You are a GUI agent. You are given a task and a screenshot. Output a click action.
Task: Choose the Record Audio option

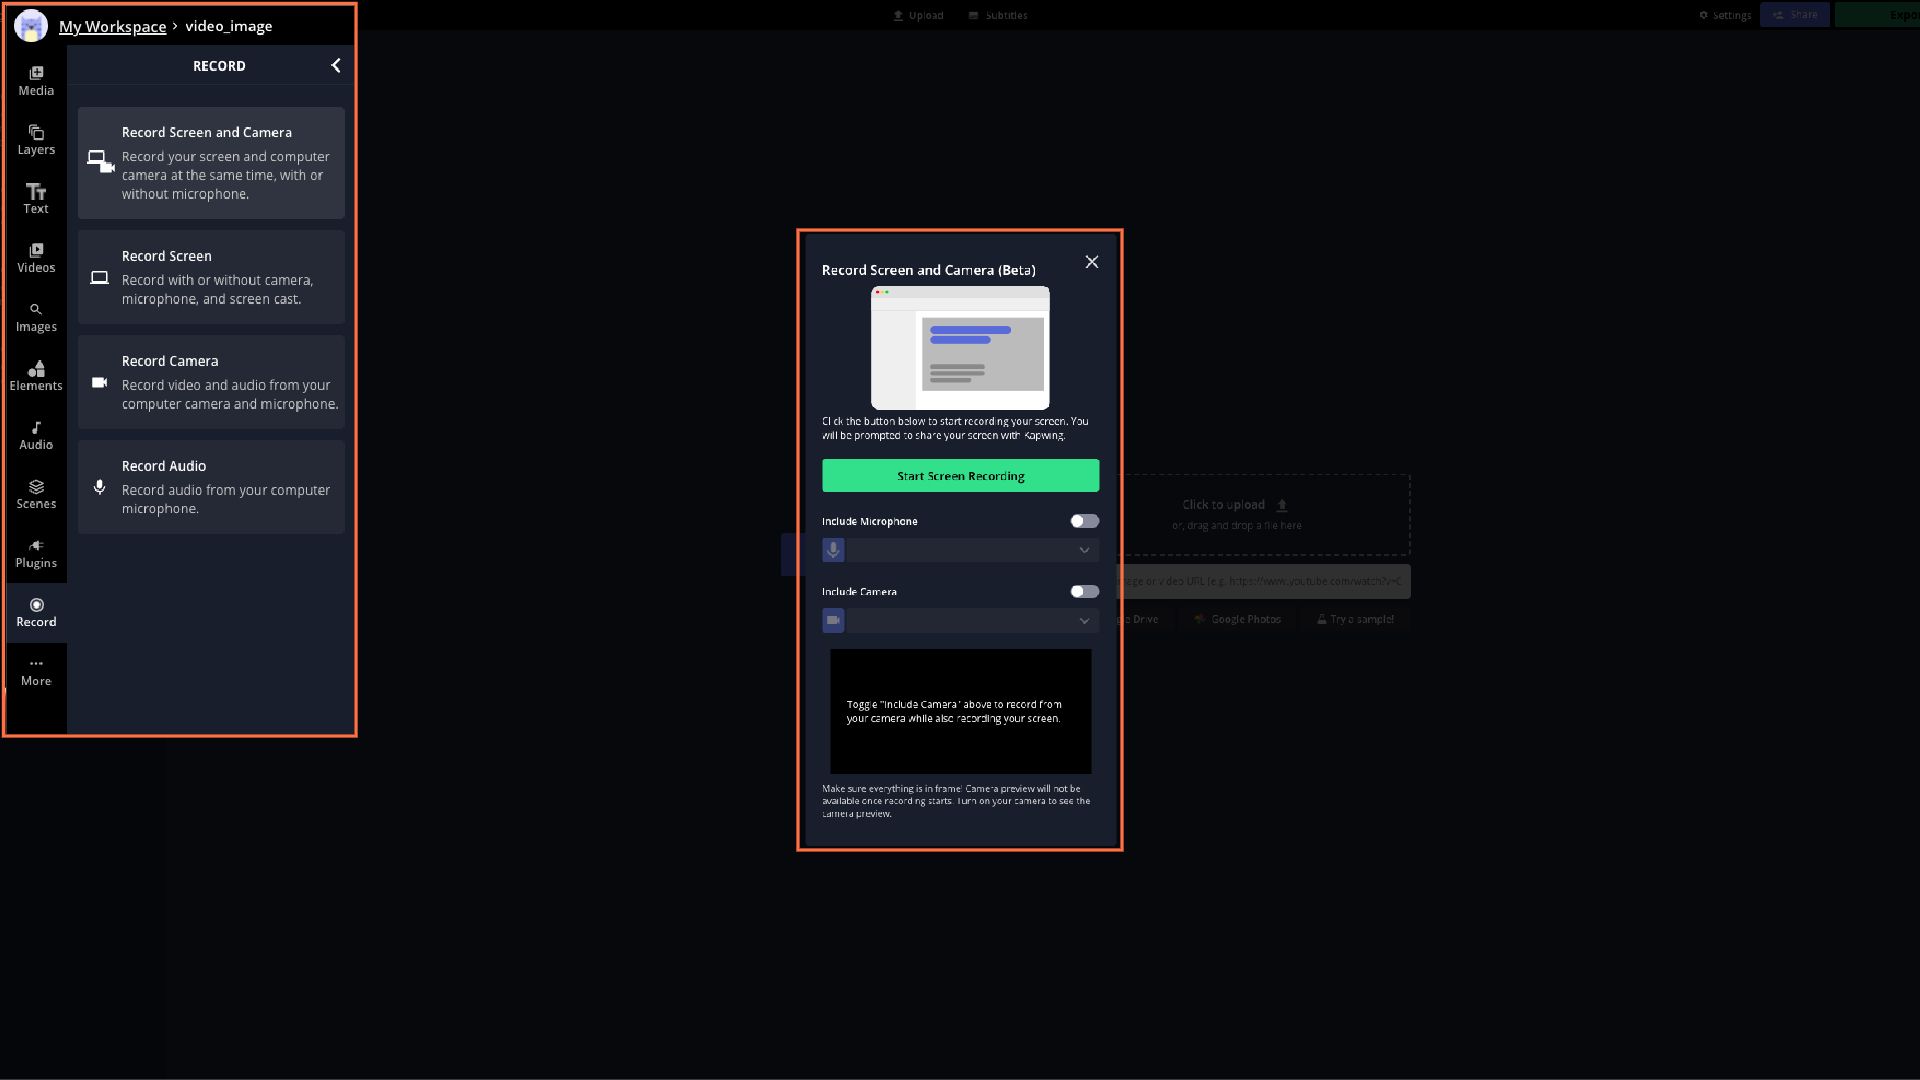pyautogui.click(x=211, y=487)
